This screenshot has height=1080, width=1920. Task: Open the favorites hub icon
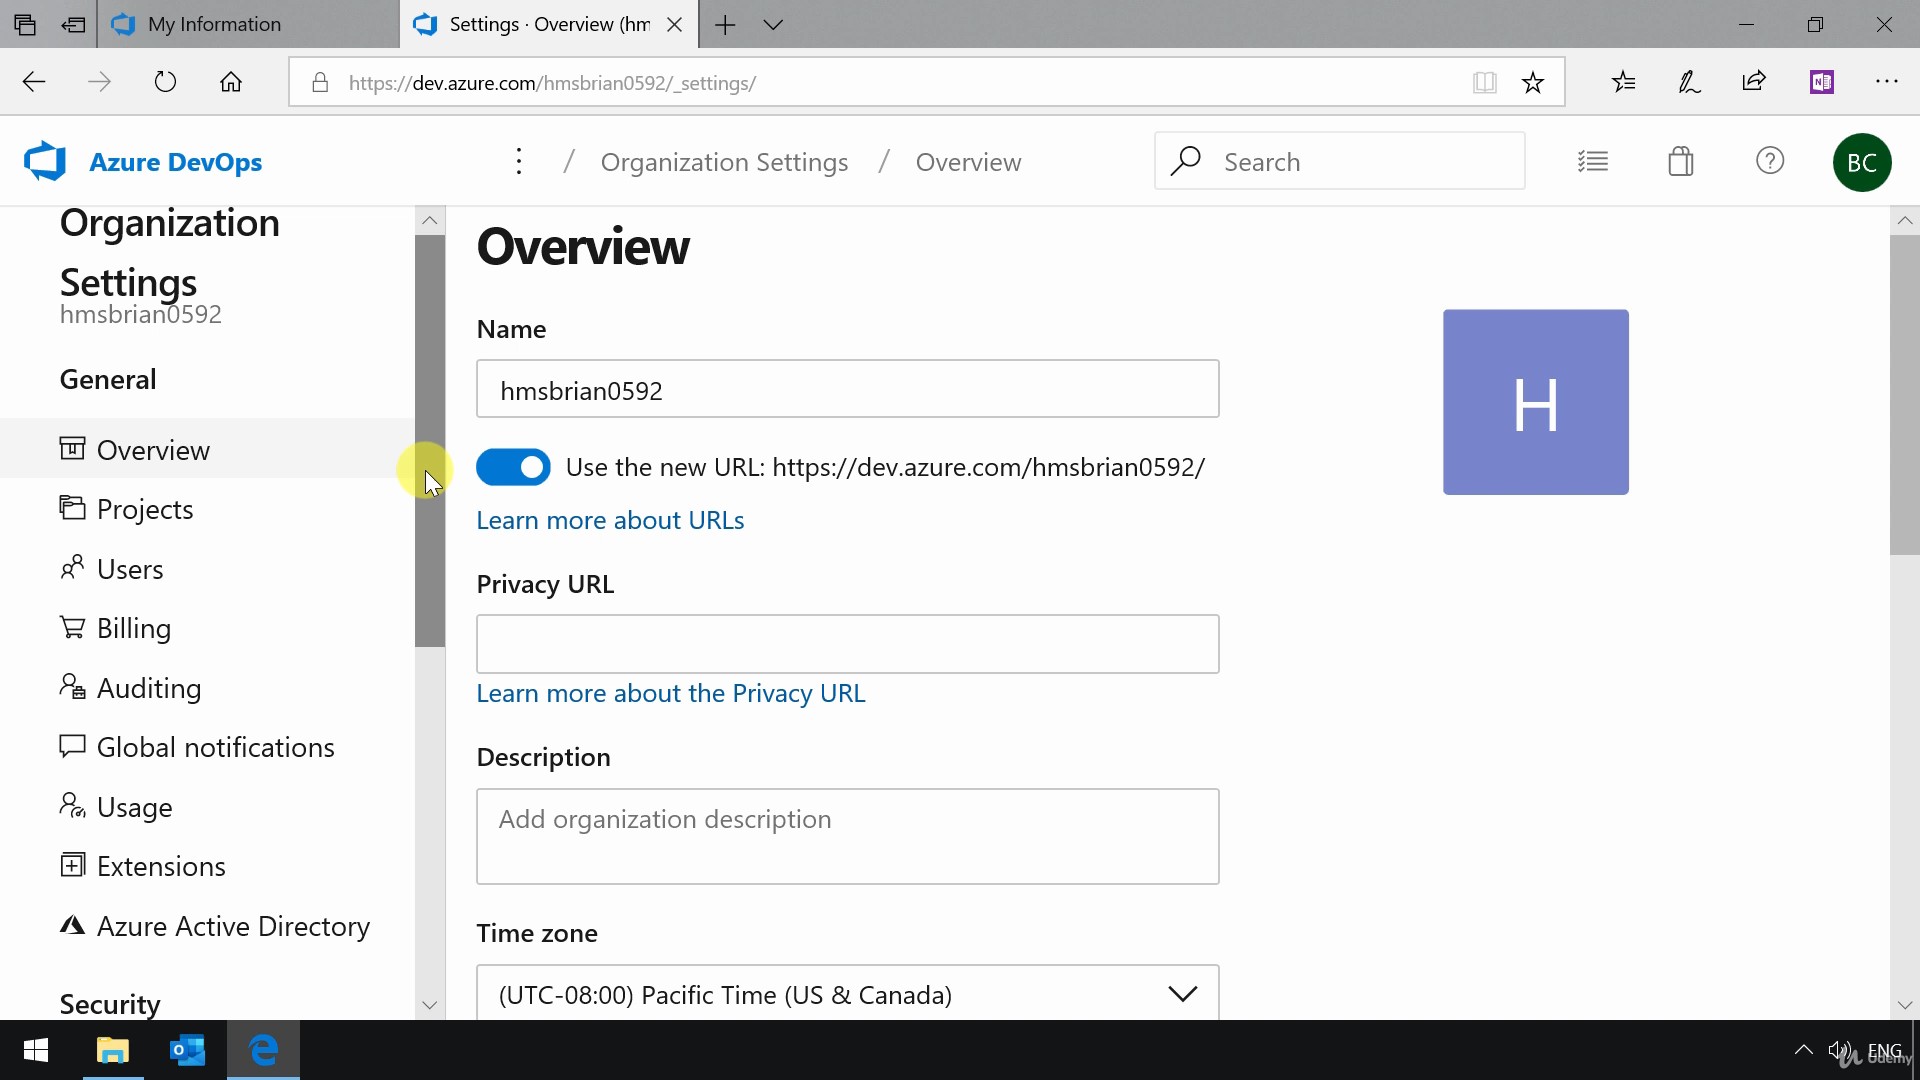coord(1624,82)
